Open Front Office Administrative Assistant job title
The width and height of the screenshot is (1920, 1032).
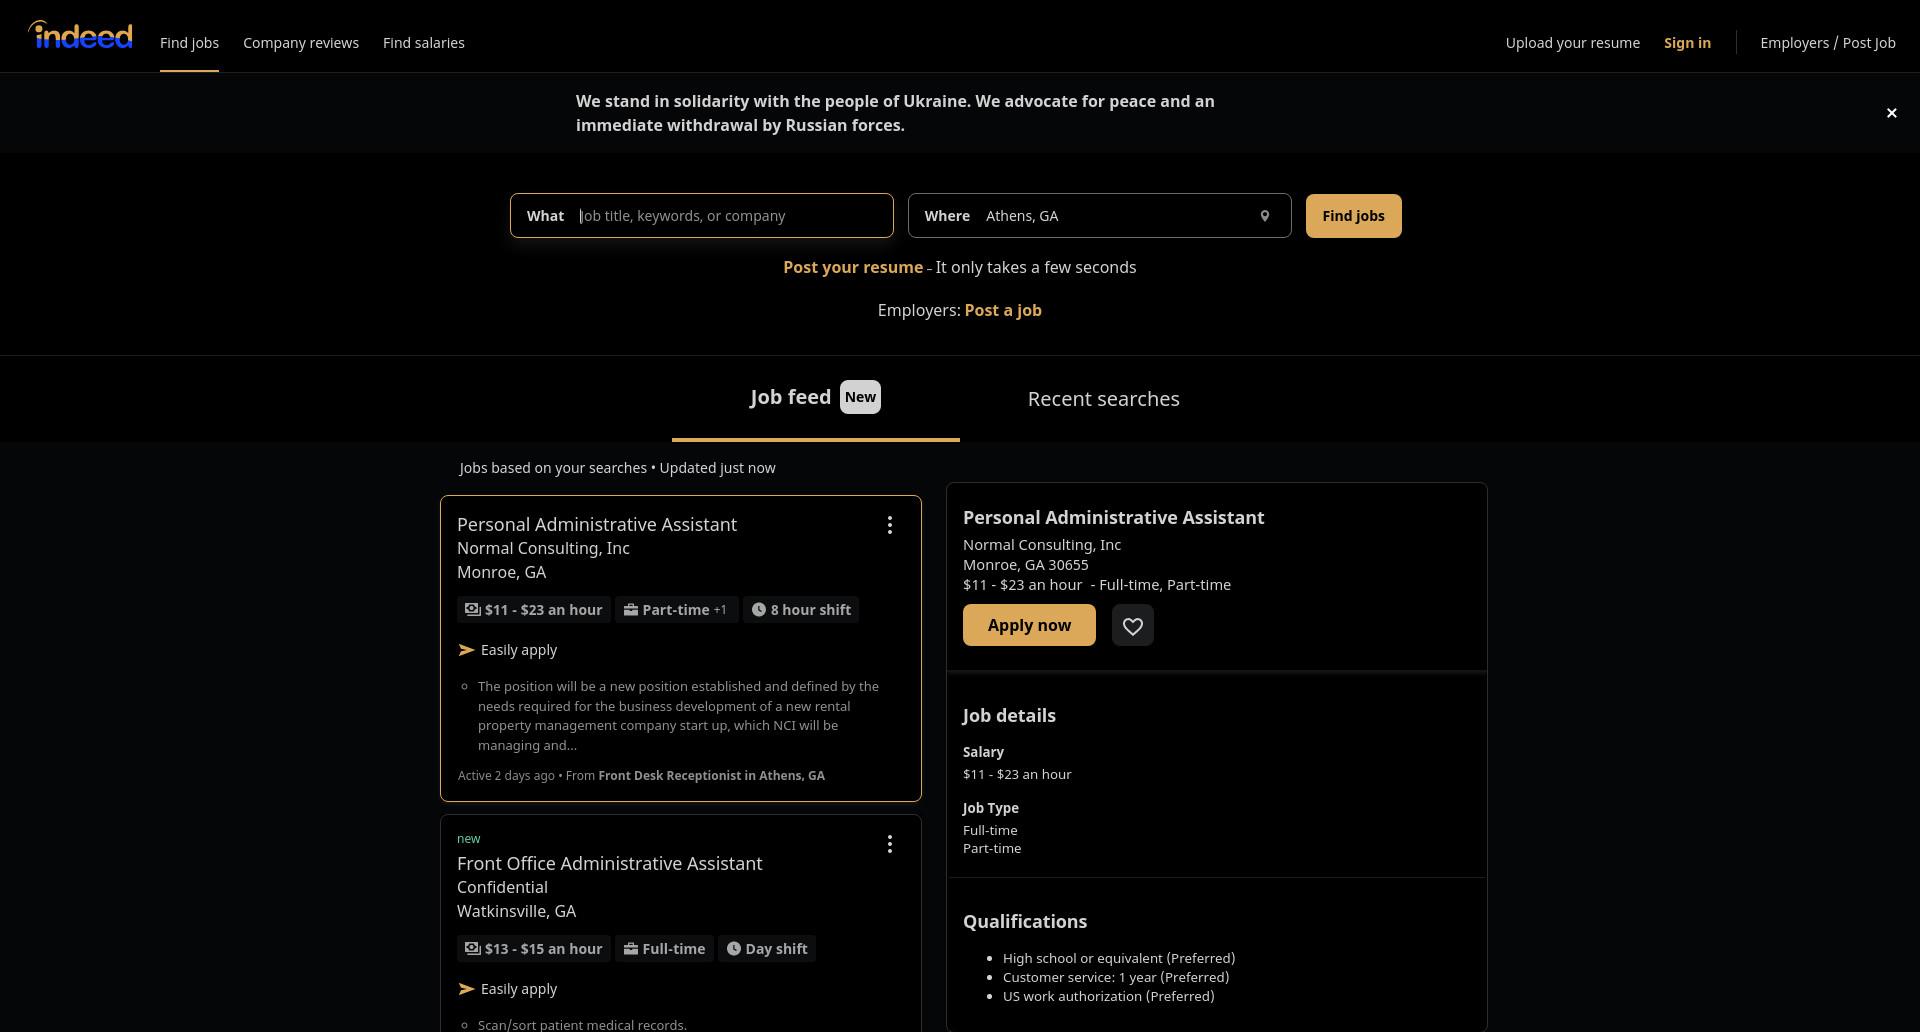pyautogui.click(x=609, y=864)
